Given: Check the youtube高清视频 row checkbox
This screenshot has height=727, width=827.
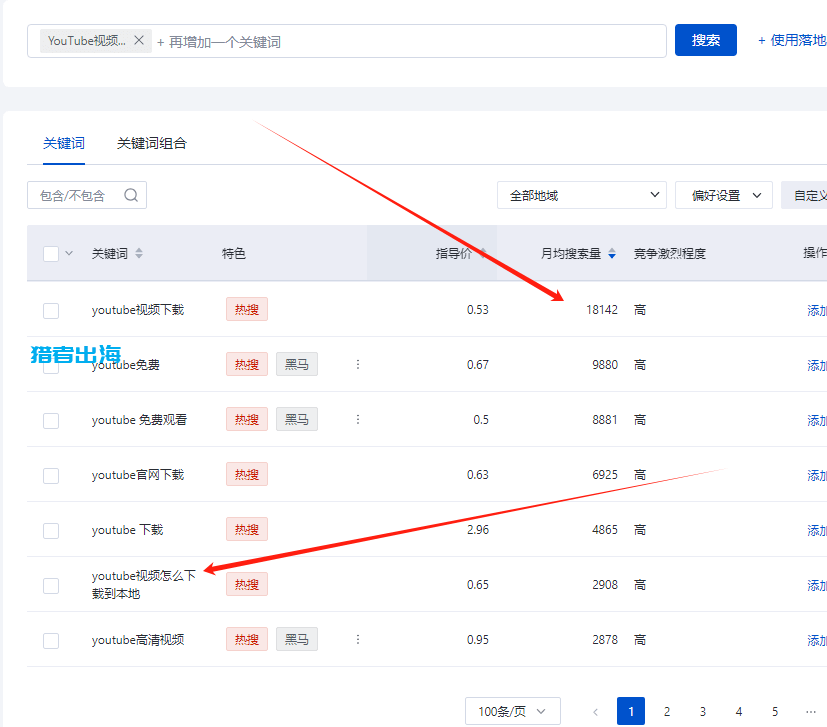Looking at the screenshot, I should click(x=51, y=641).
